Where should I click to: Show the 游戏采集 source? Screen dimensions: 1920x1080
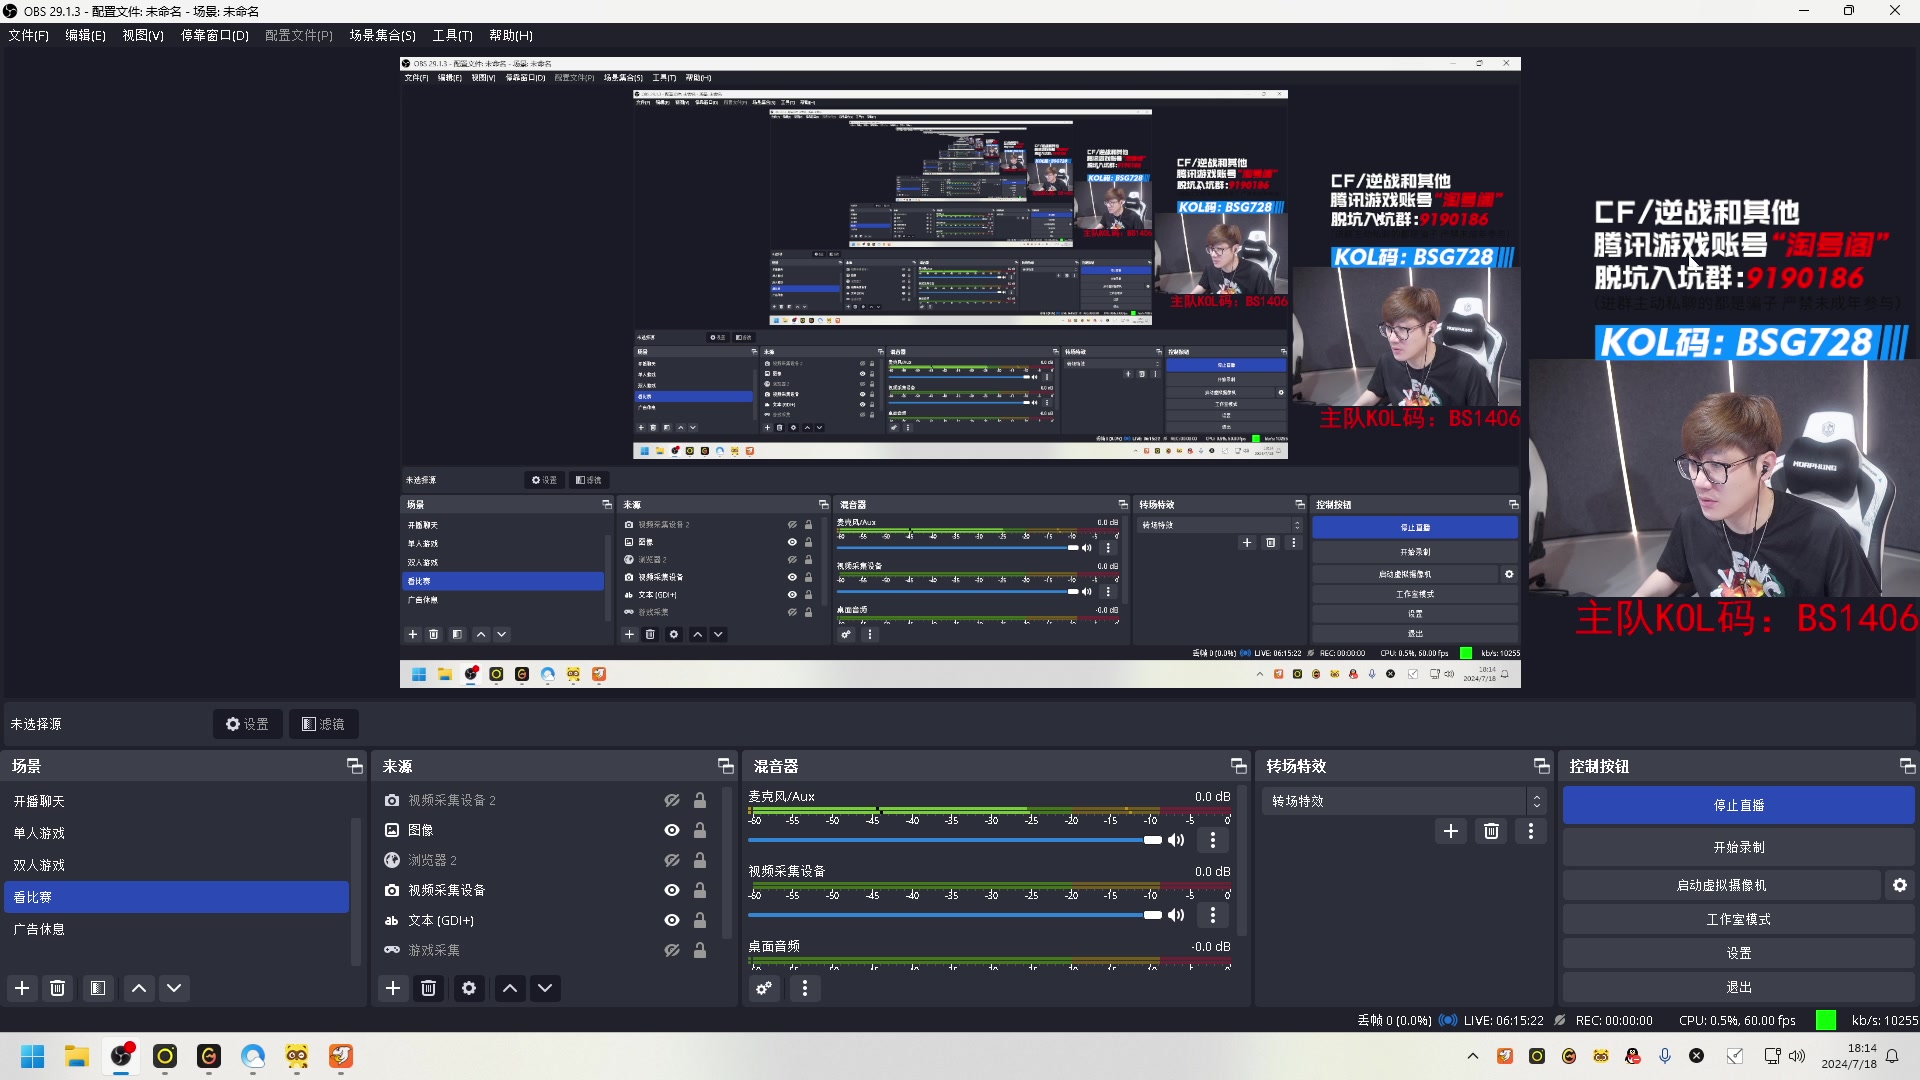tap(672, 950)
